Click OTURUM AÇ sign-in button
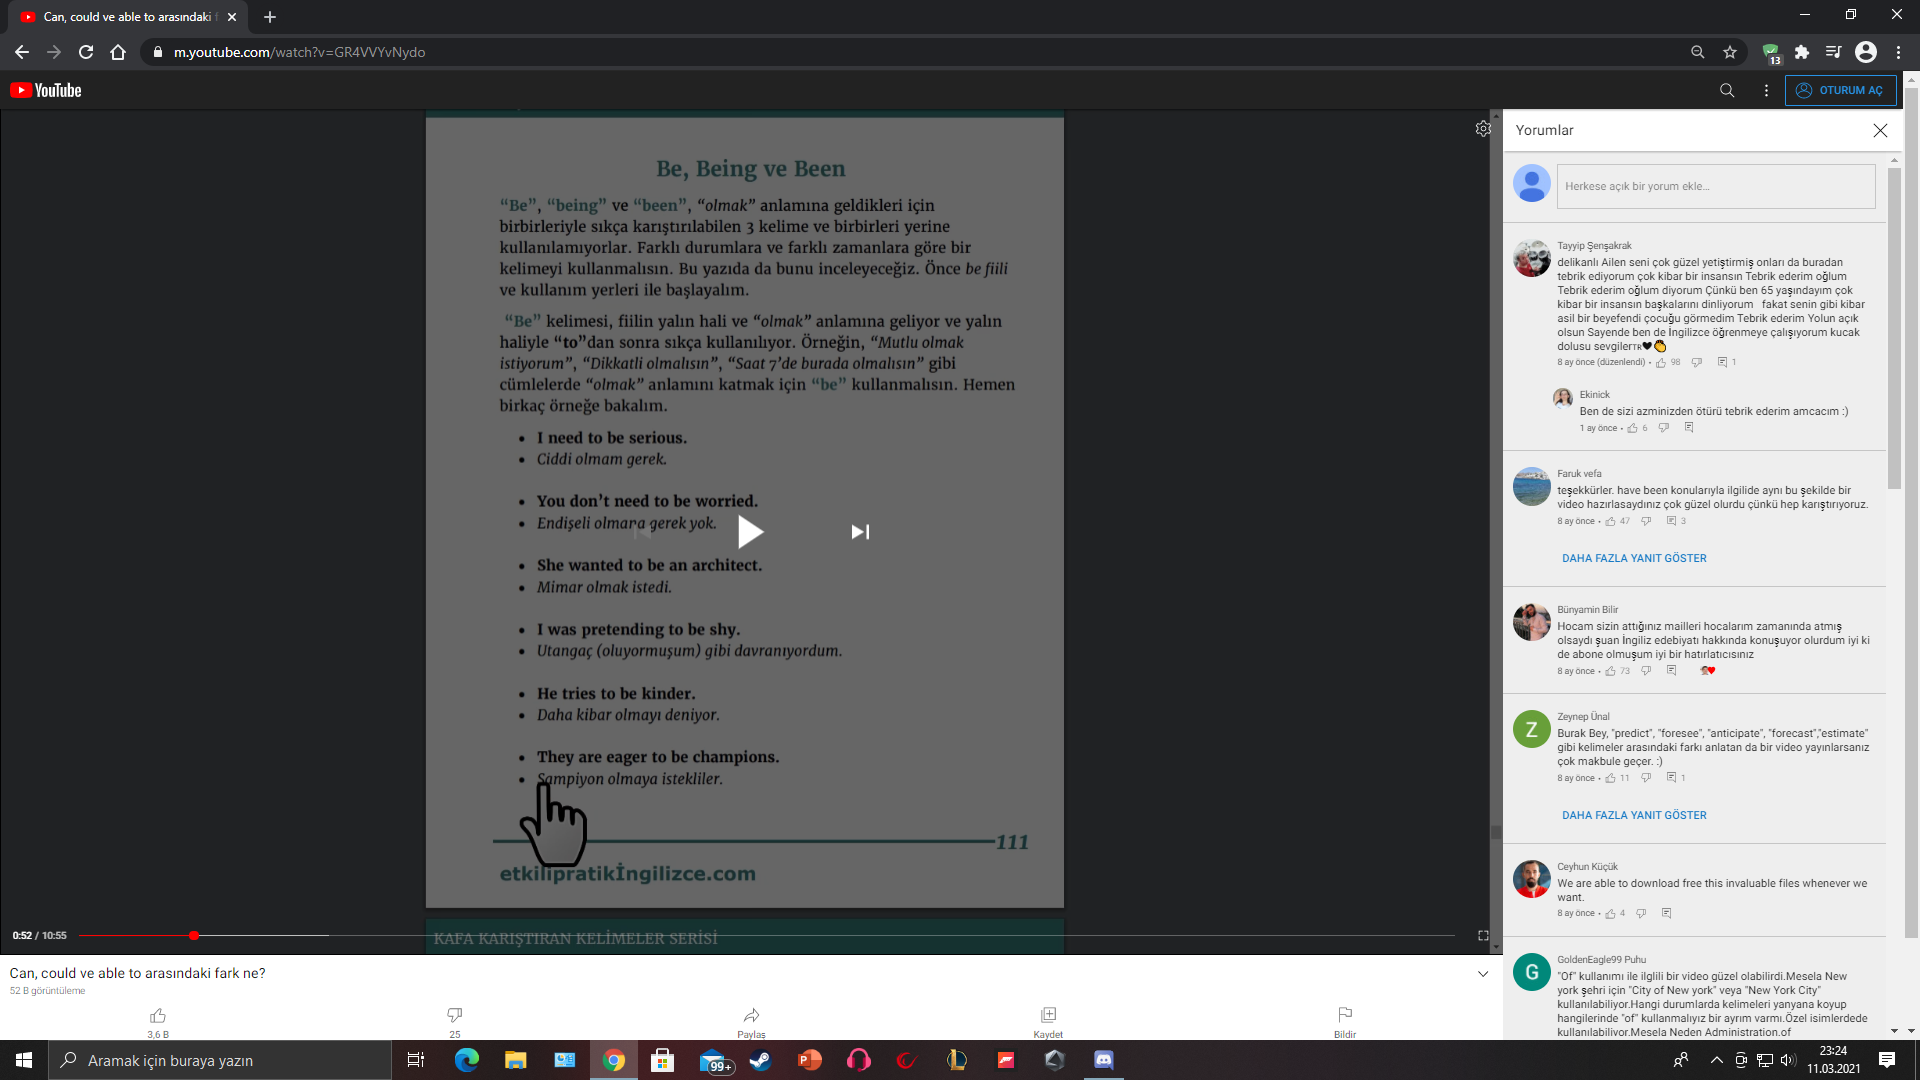This screenshot has width=1920, height=1080. click(1840, 90)
